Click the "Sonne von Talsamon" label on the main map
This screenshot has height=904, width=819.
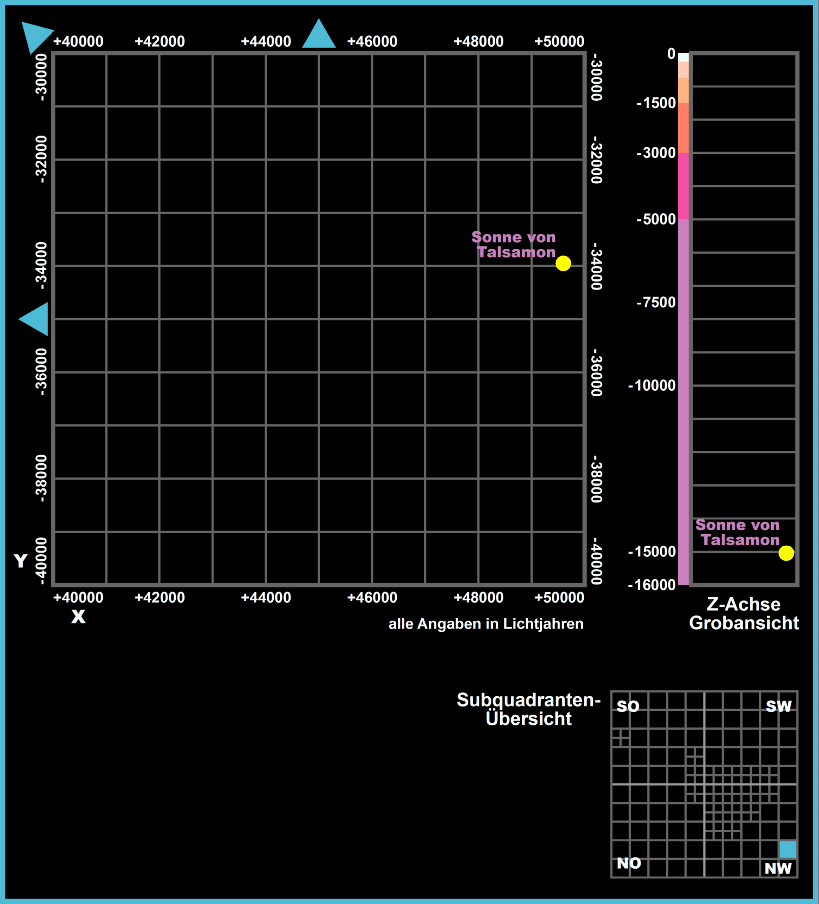pos(514,245)
